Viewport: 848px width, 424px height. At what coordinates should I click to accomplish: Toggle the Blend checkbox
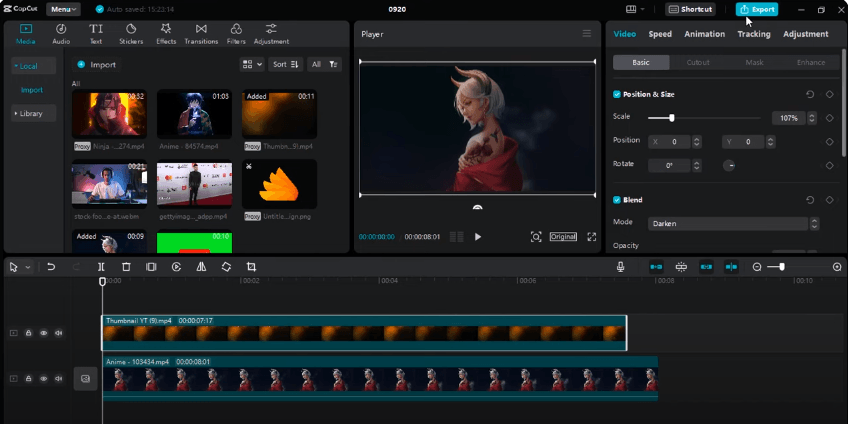(617, 200)
